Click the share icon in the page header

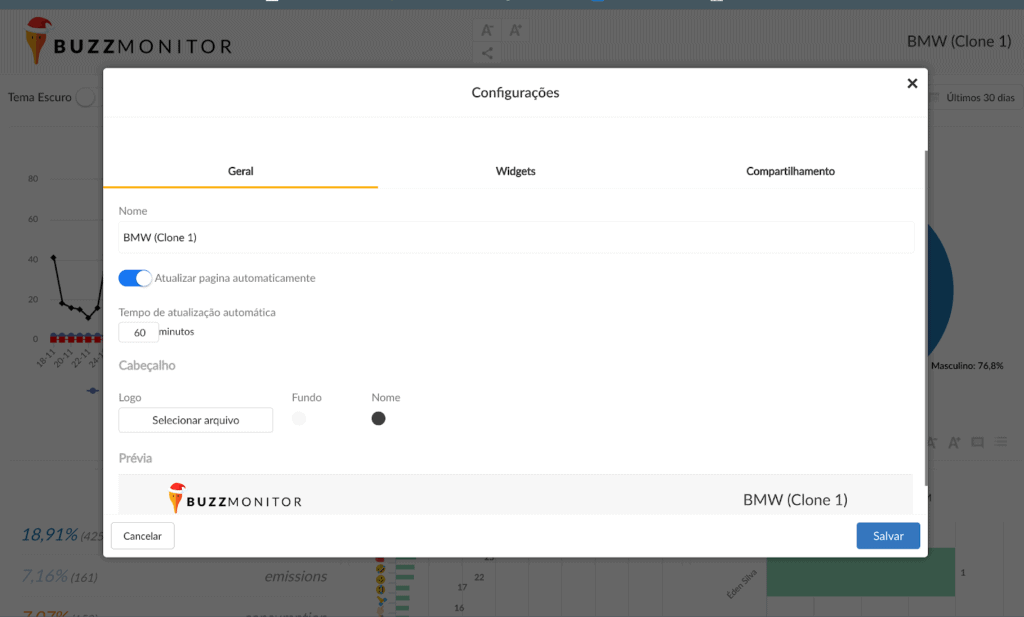click(487, 54)
